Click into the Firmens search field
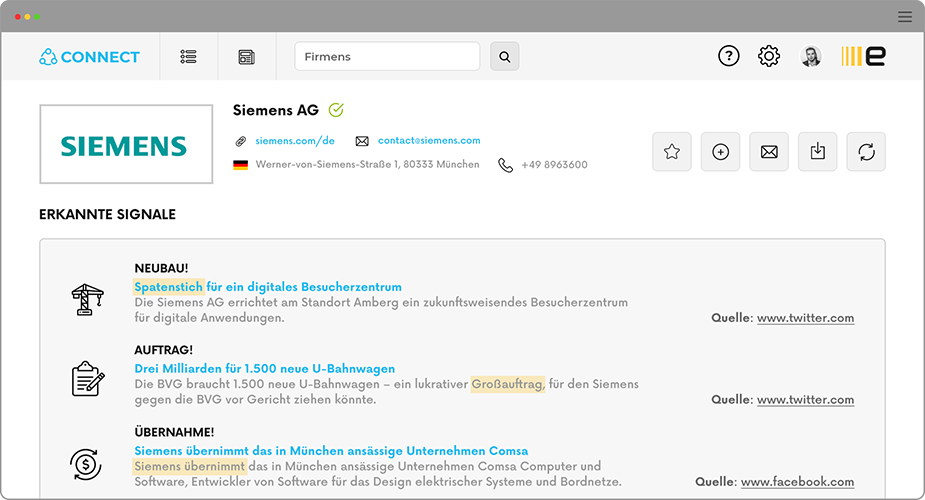Screen dimensions: 925x500 387,56
